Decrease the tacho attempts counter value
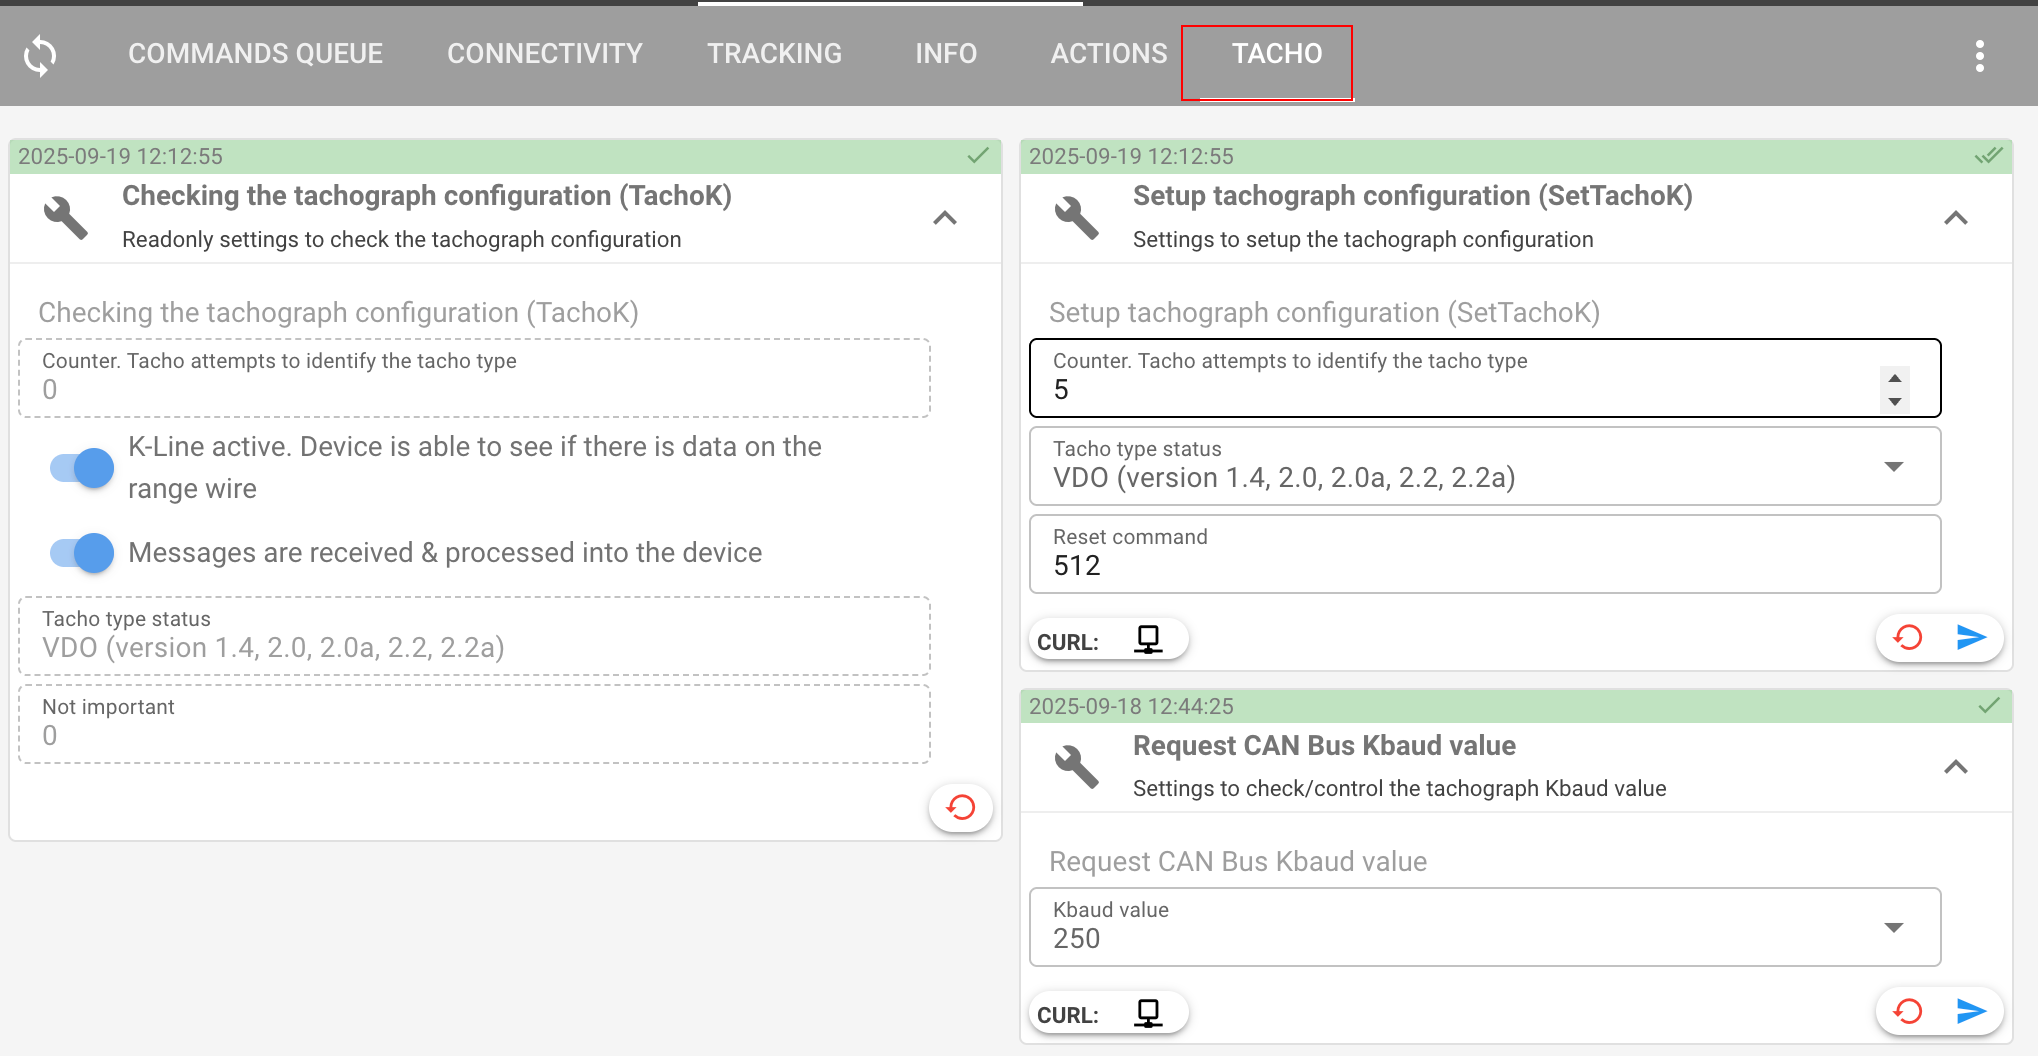2038x1056 pixels. point(1894,402)
